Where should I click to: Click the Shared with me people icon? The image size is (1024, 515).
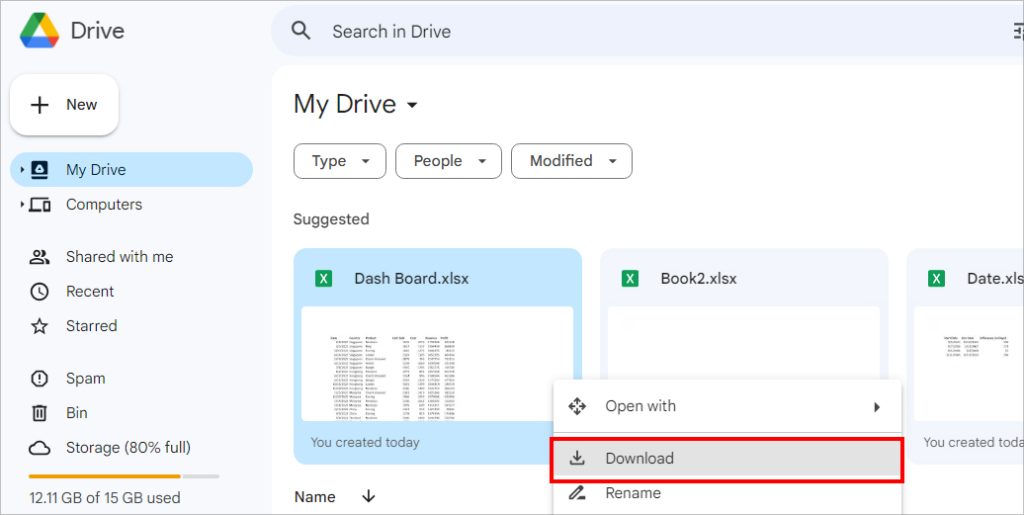40,257
